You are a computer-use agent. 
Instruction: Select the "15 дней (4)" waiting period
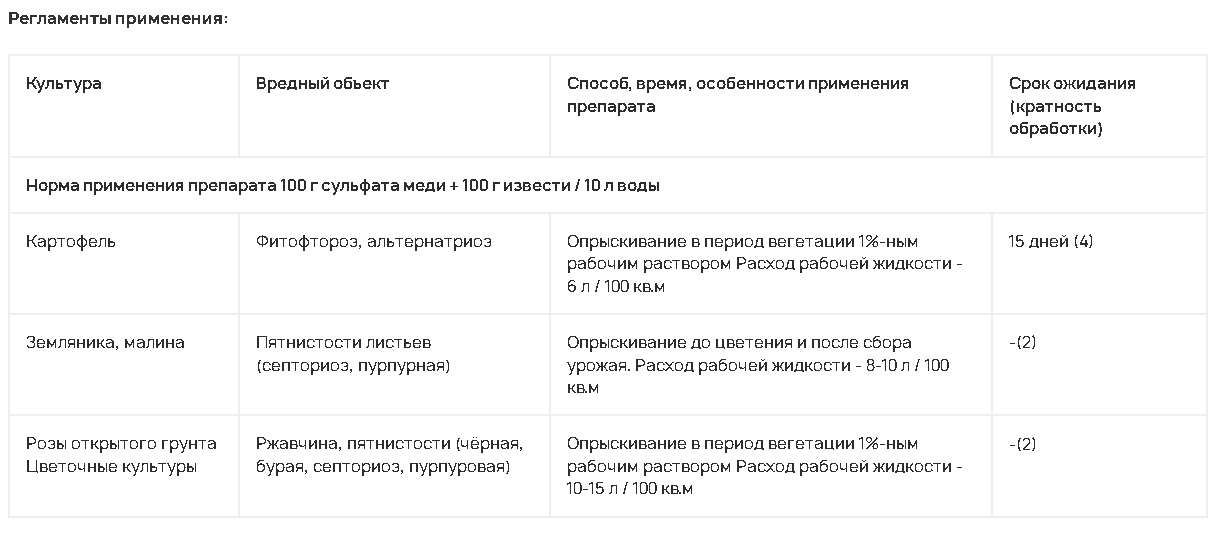(x=1051, y=242)
